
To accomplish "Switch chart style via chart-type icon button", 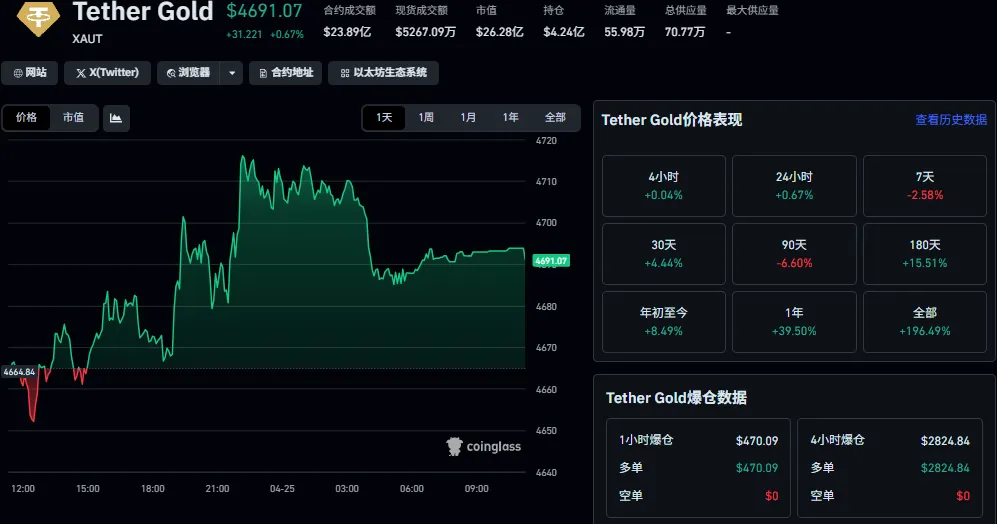I will pos(116,118).
